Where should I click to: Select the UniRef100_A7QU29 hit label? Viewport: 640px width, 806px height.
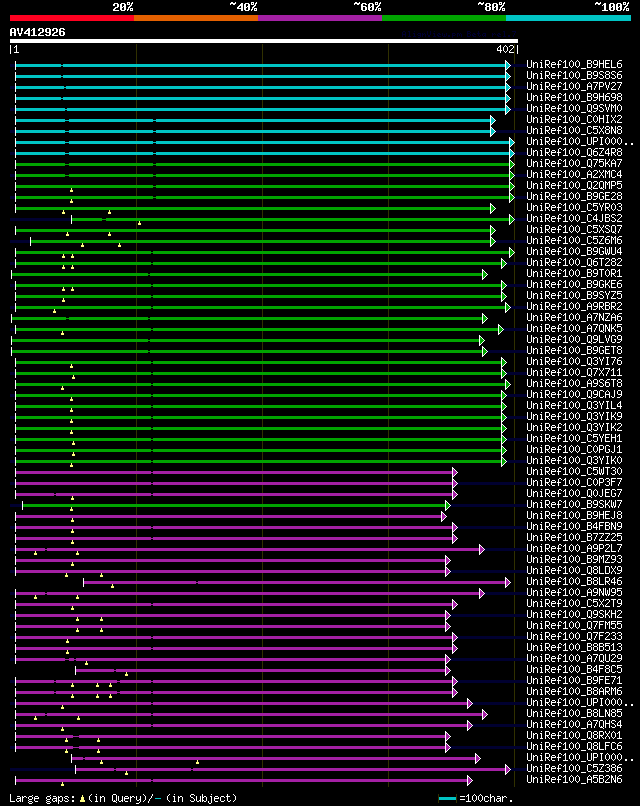pyautogui.click(x=574, y=658)
